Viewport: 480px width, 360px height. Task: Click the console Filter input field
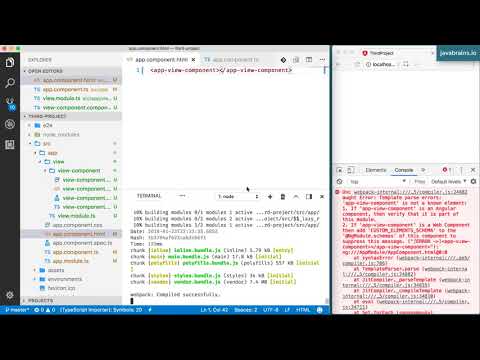click(420, 182)
